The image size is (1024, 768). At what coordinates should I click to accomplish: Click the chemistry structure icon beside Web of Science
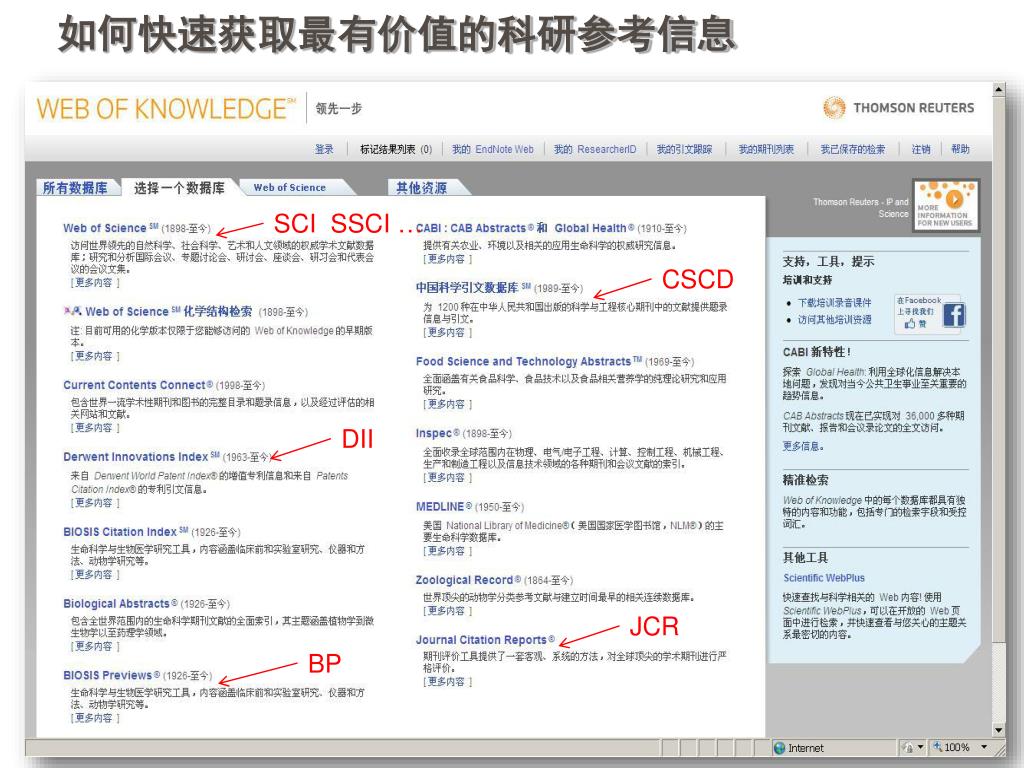pos(72,312)
